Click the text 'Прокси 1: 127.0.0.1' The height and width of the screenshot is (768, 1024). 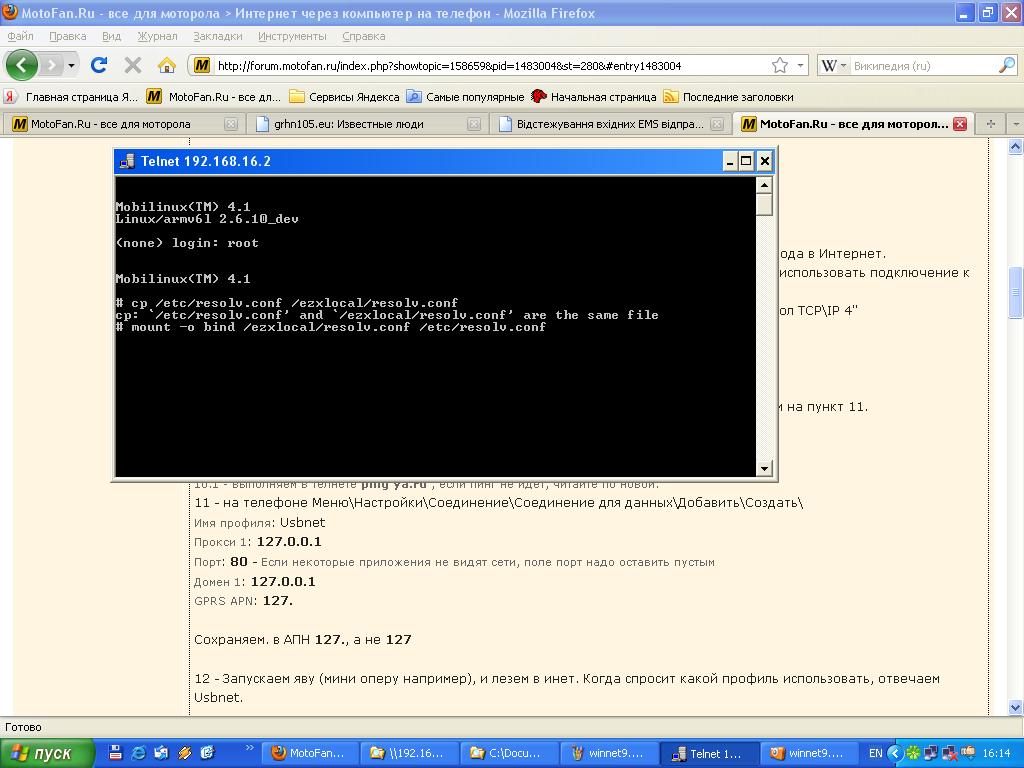point(257,542)
